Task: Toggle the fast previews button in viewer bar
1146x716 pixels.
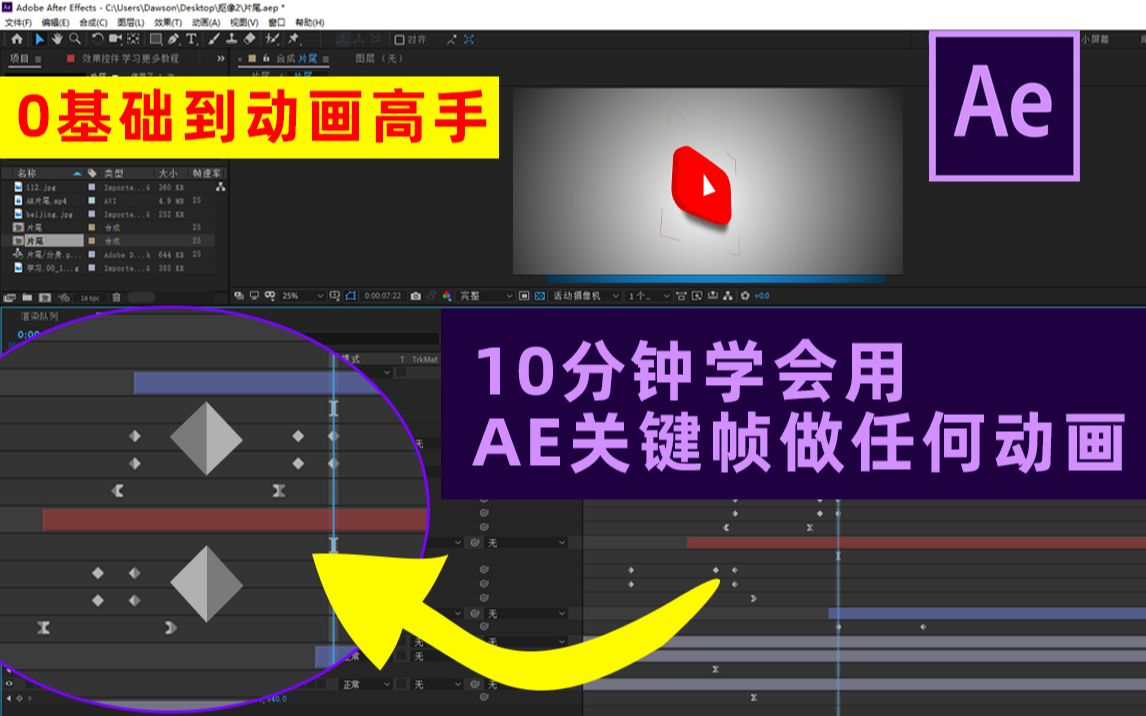Action: pos(697,296)
